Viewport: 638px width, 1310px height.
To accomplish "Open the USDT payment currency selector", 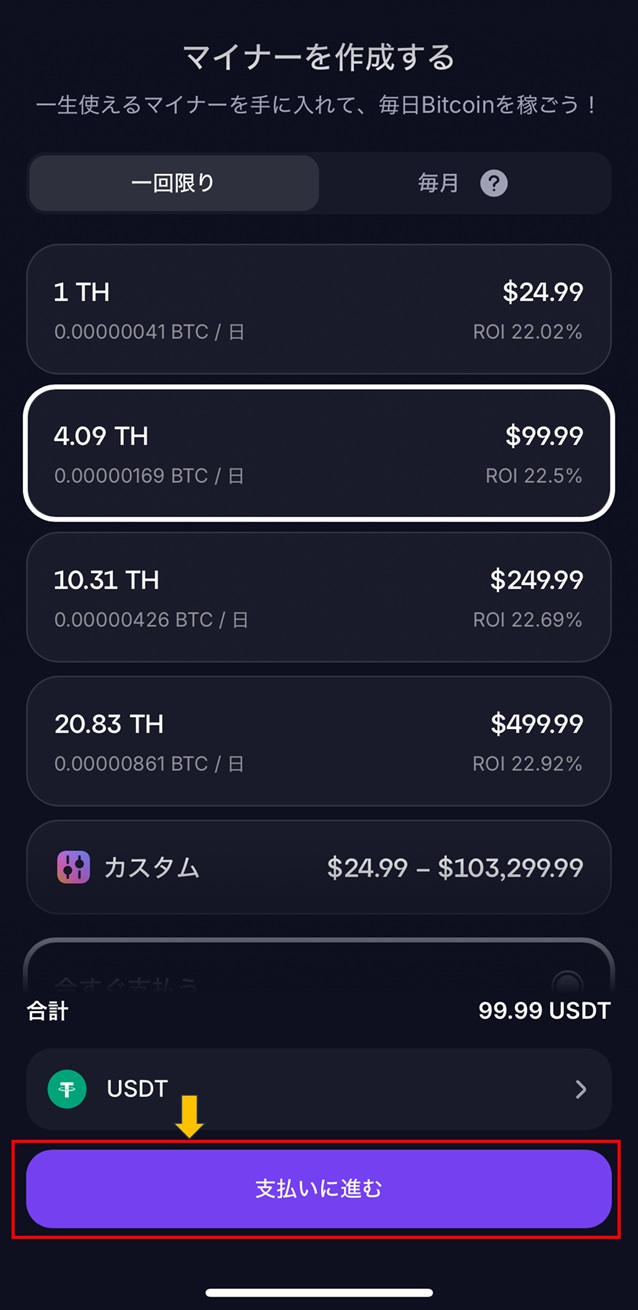I will [318, 1089].
